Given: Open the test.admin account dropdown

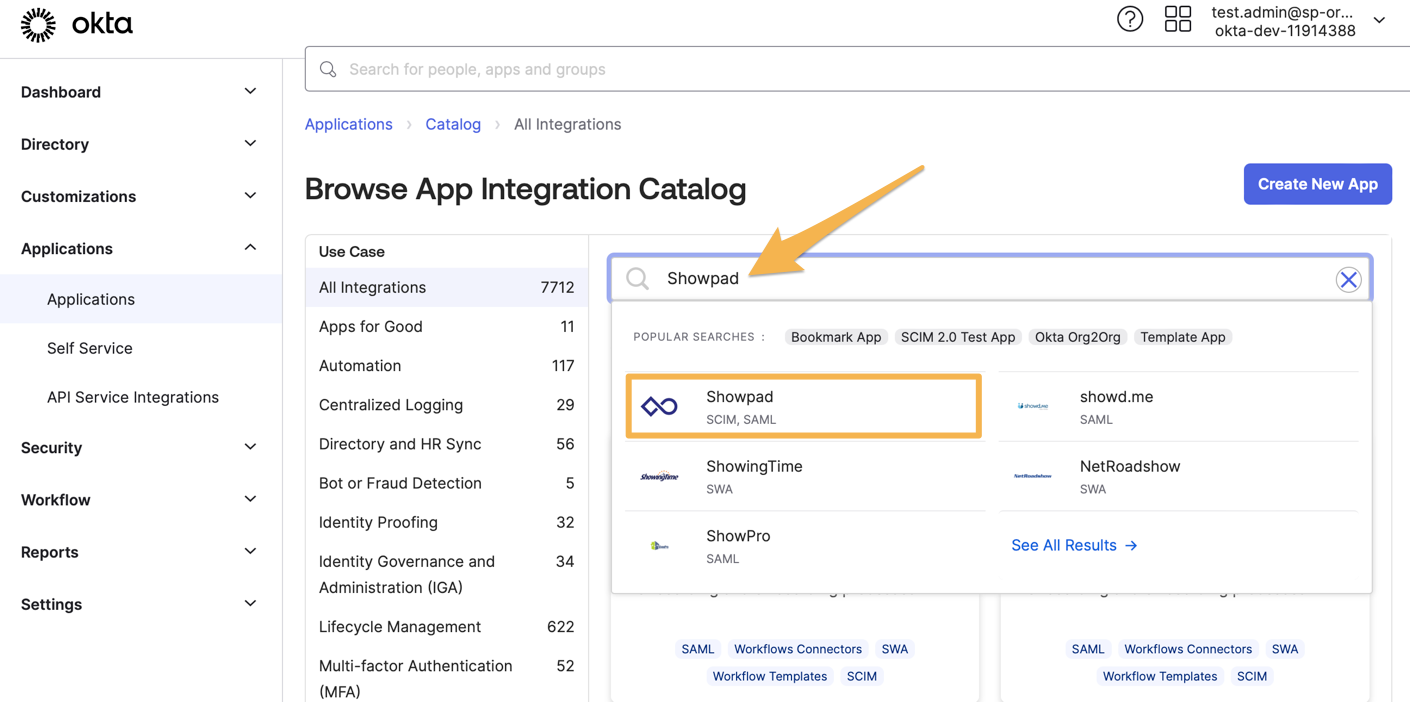Looking at the screenshot, I should point(1379,21).
